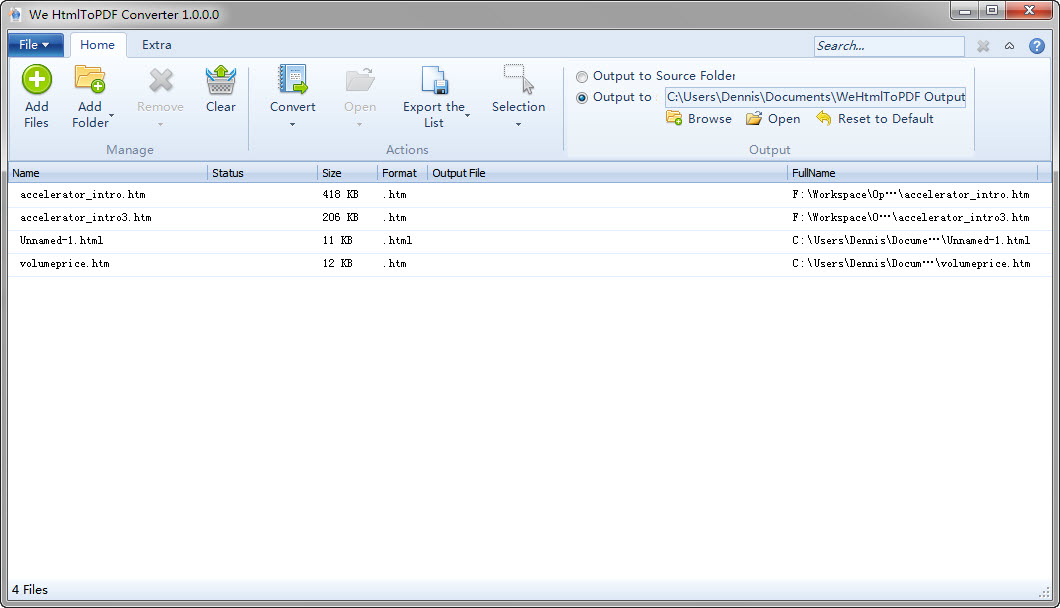The width and height of the screenshot is (1060, 608).
Task: Click the 11 KB size cell
Action: (337, 241)
